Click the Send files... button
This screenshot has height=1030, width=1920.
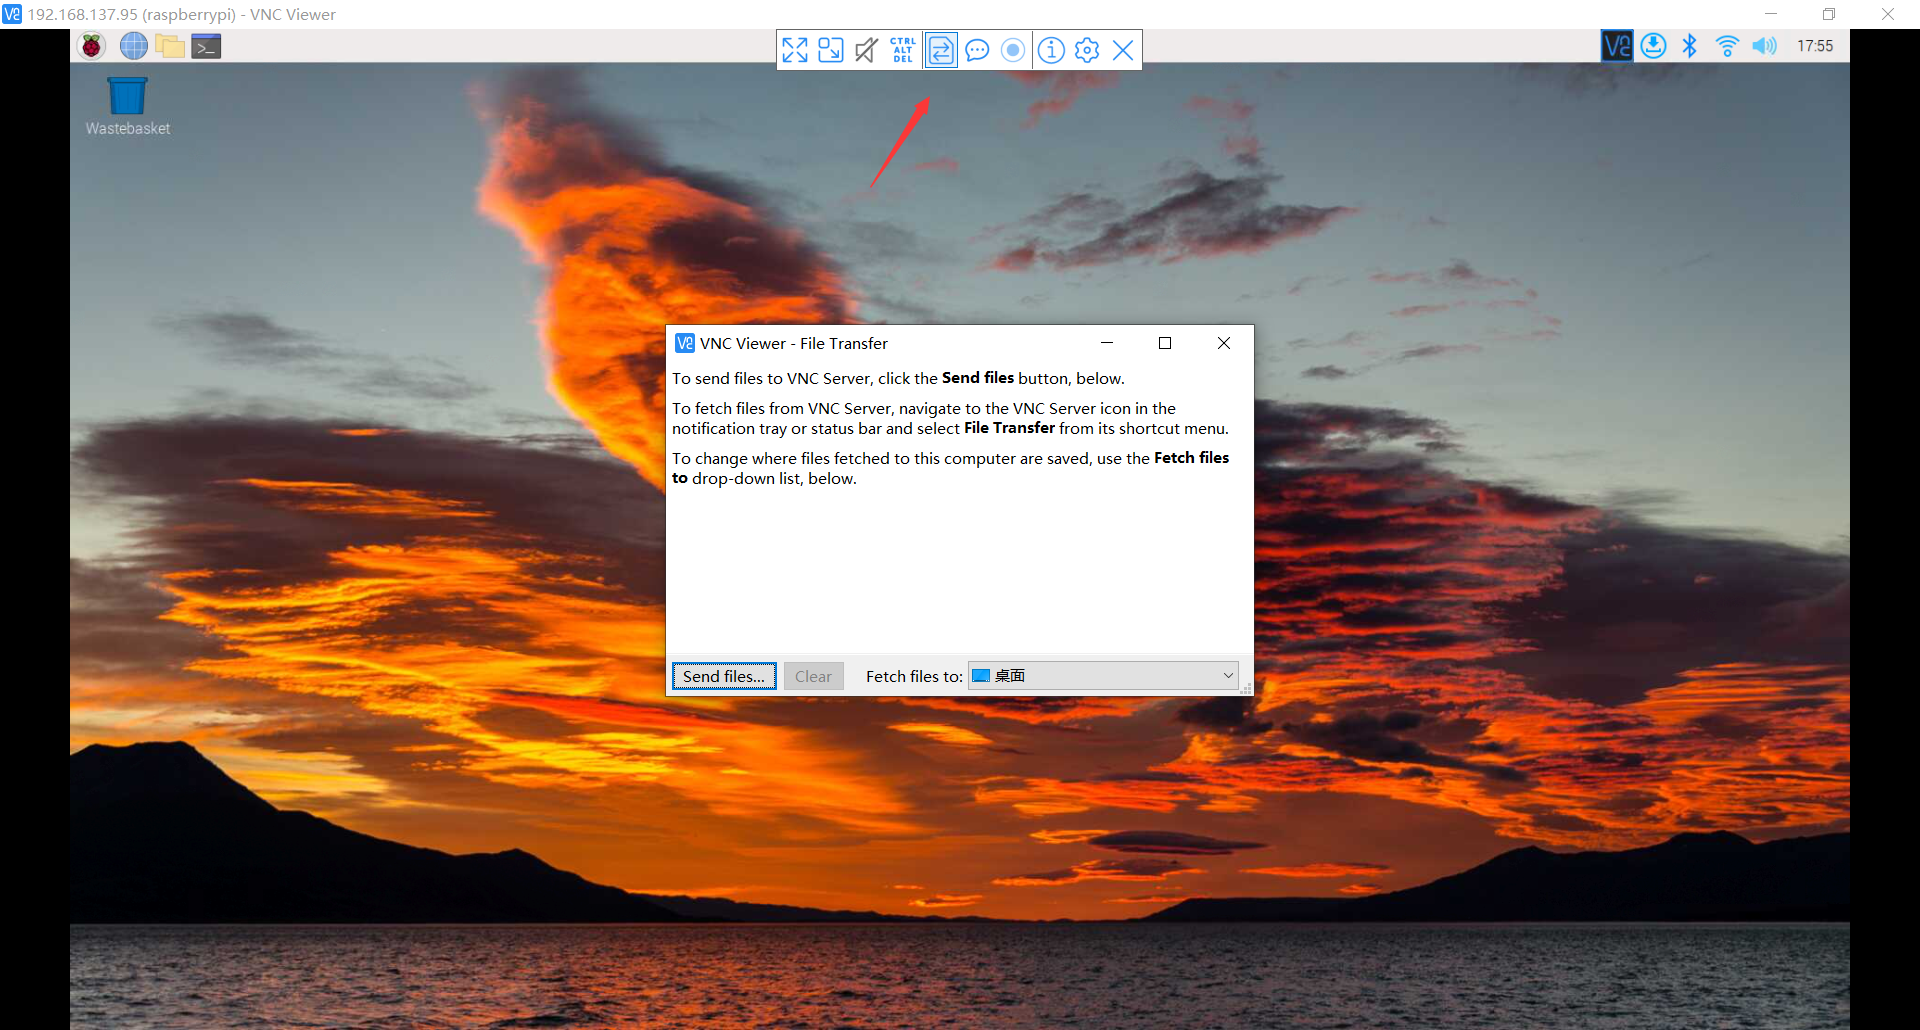pos(724,676)
